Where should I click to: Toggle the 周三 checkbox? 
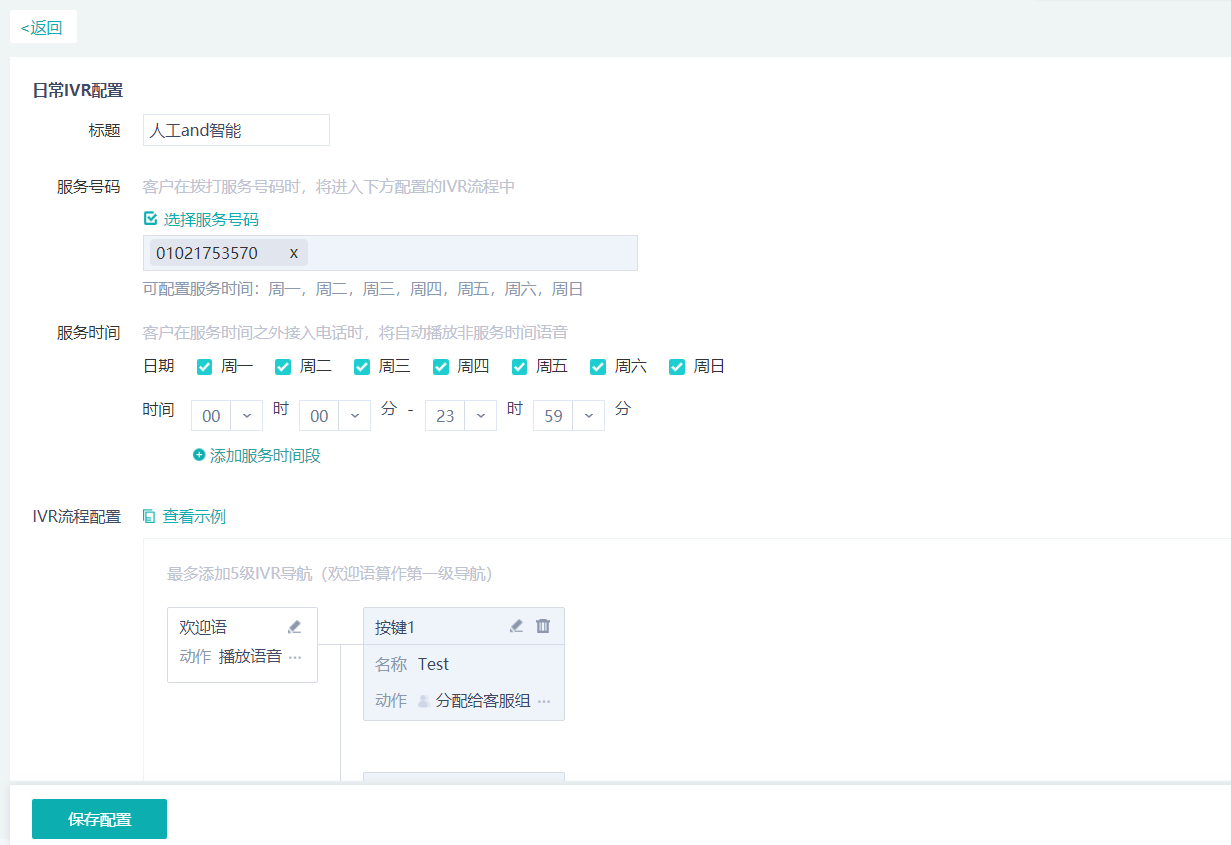[362, 367]
